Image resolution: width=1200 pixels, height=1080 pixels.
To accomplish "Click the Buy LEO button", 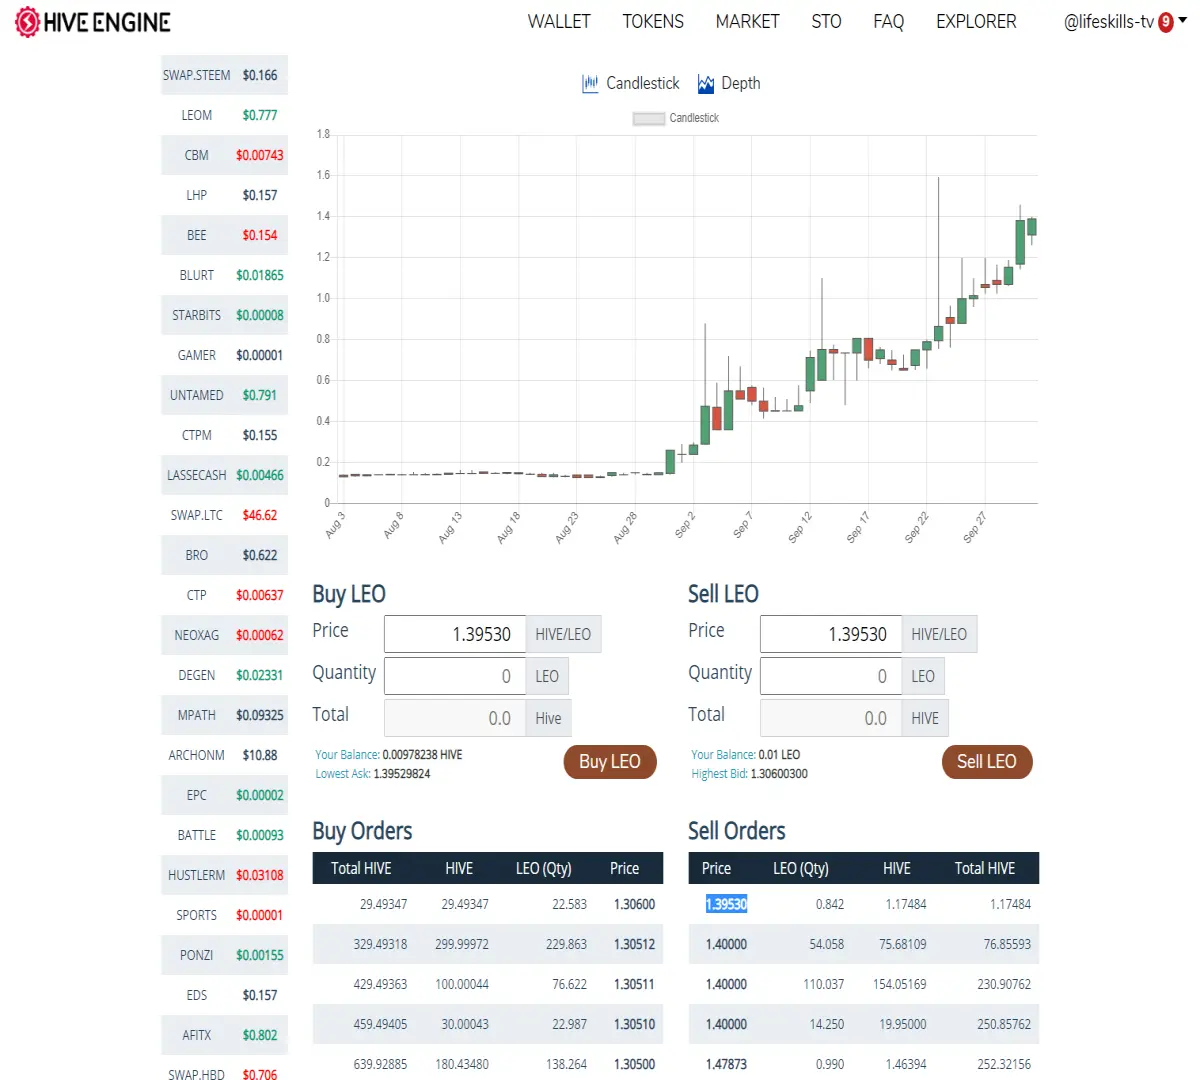I will [x=610, y=762].
